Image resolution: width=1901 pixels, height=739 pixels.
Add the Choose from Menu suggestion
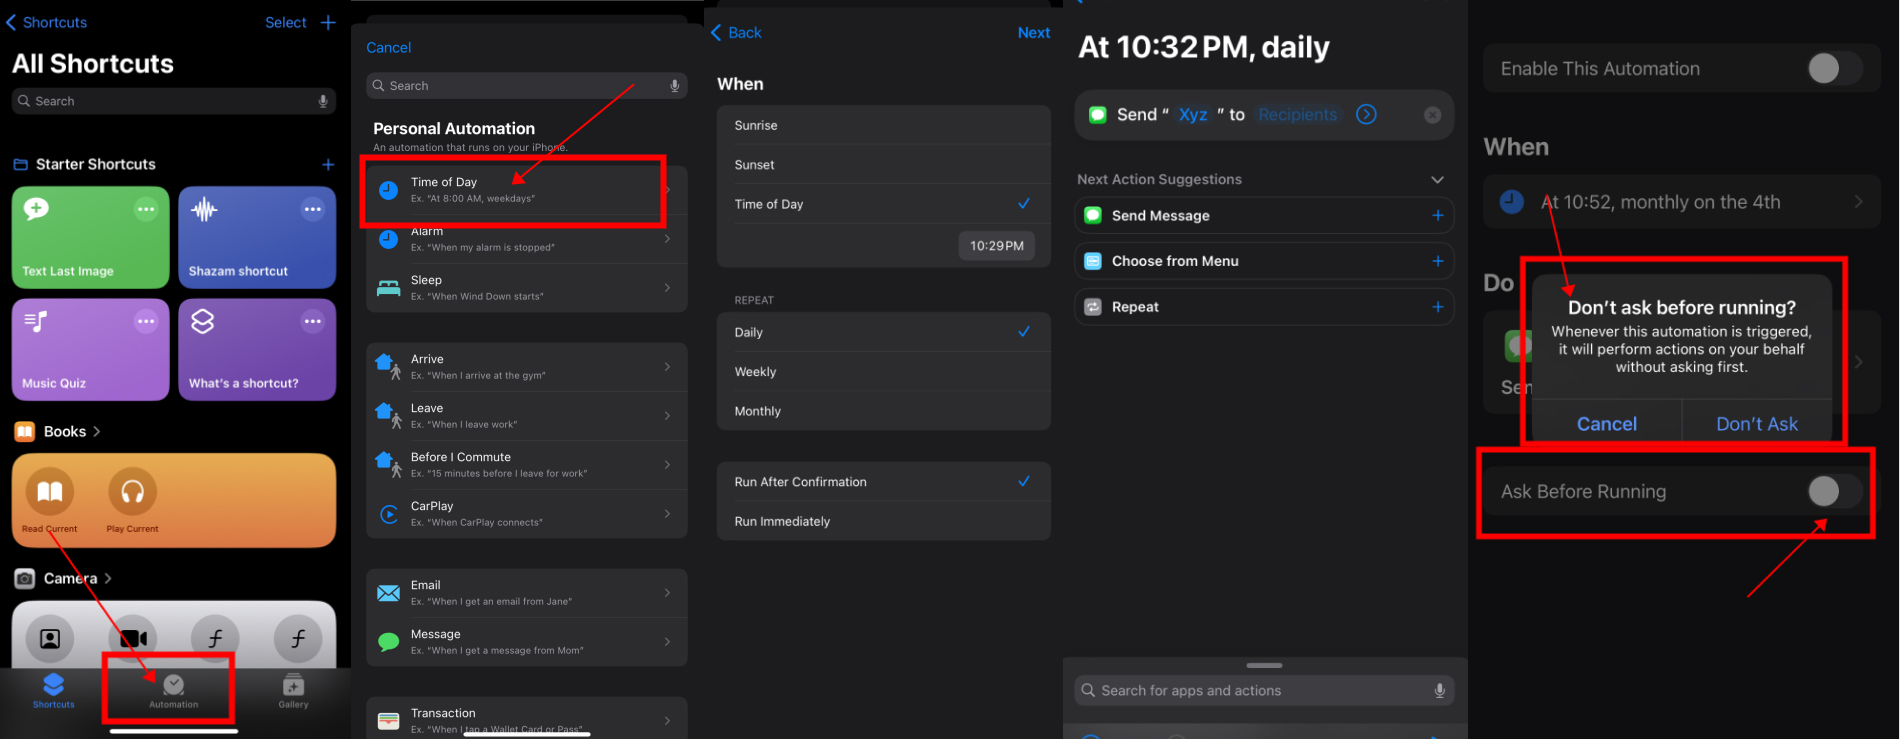click(x=1438, y=261)
